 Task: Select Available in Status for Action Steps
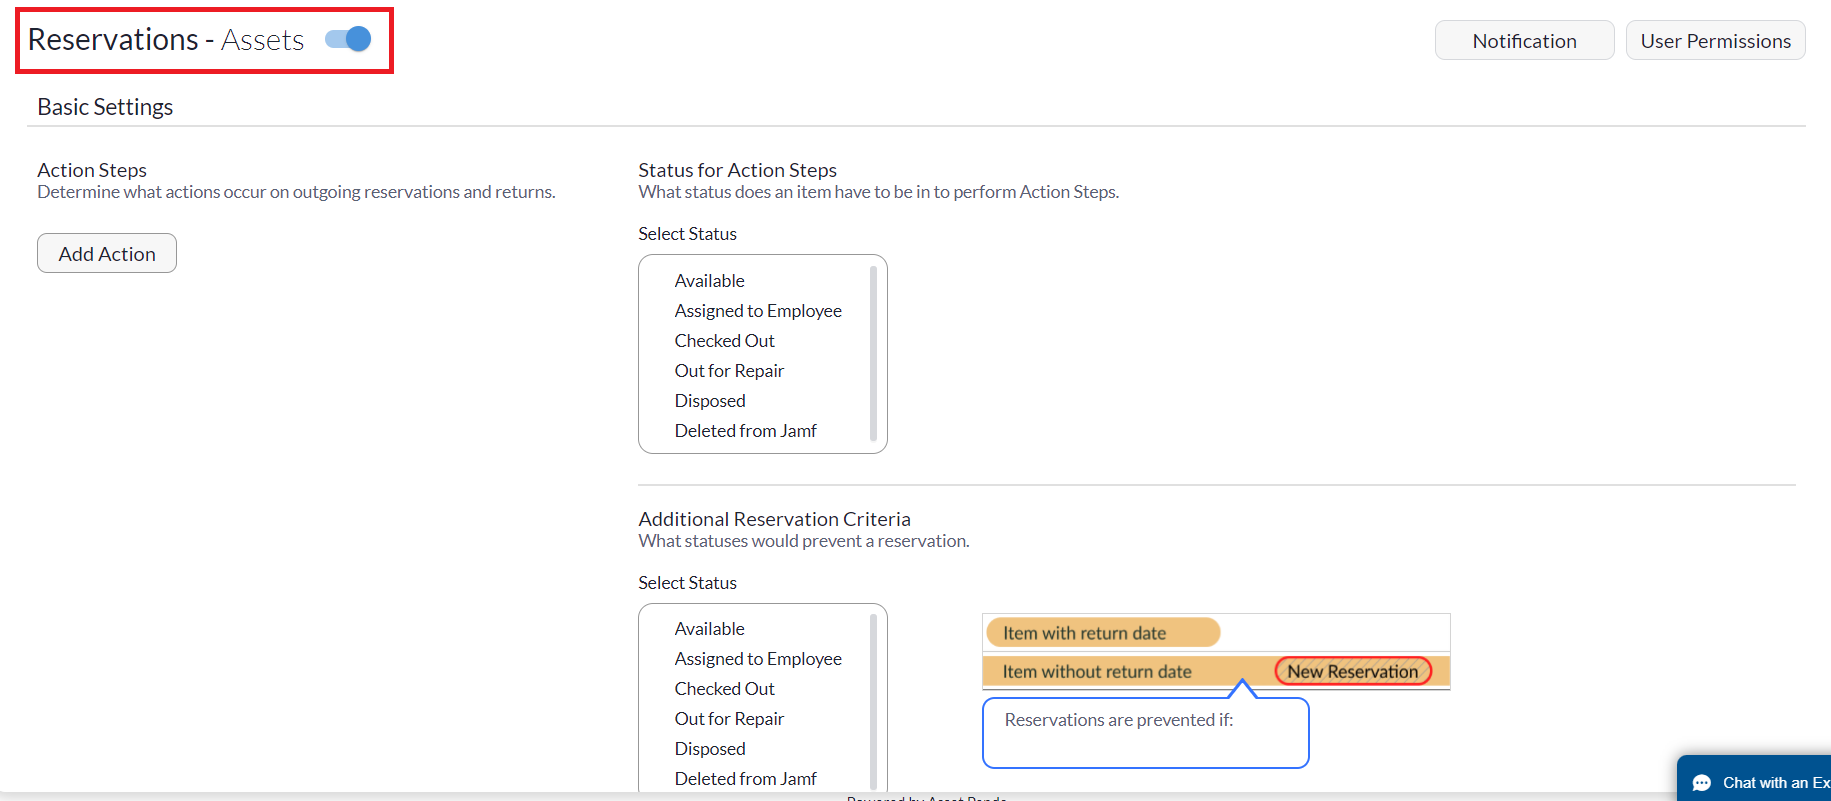(x=709, y=281)
